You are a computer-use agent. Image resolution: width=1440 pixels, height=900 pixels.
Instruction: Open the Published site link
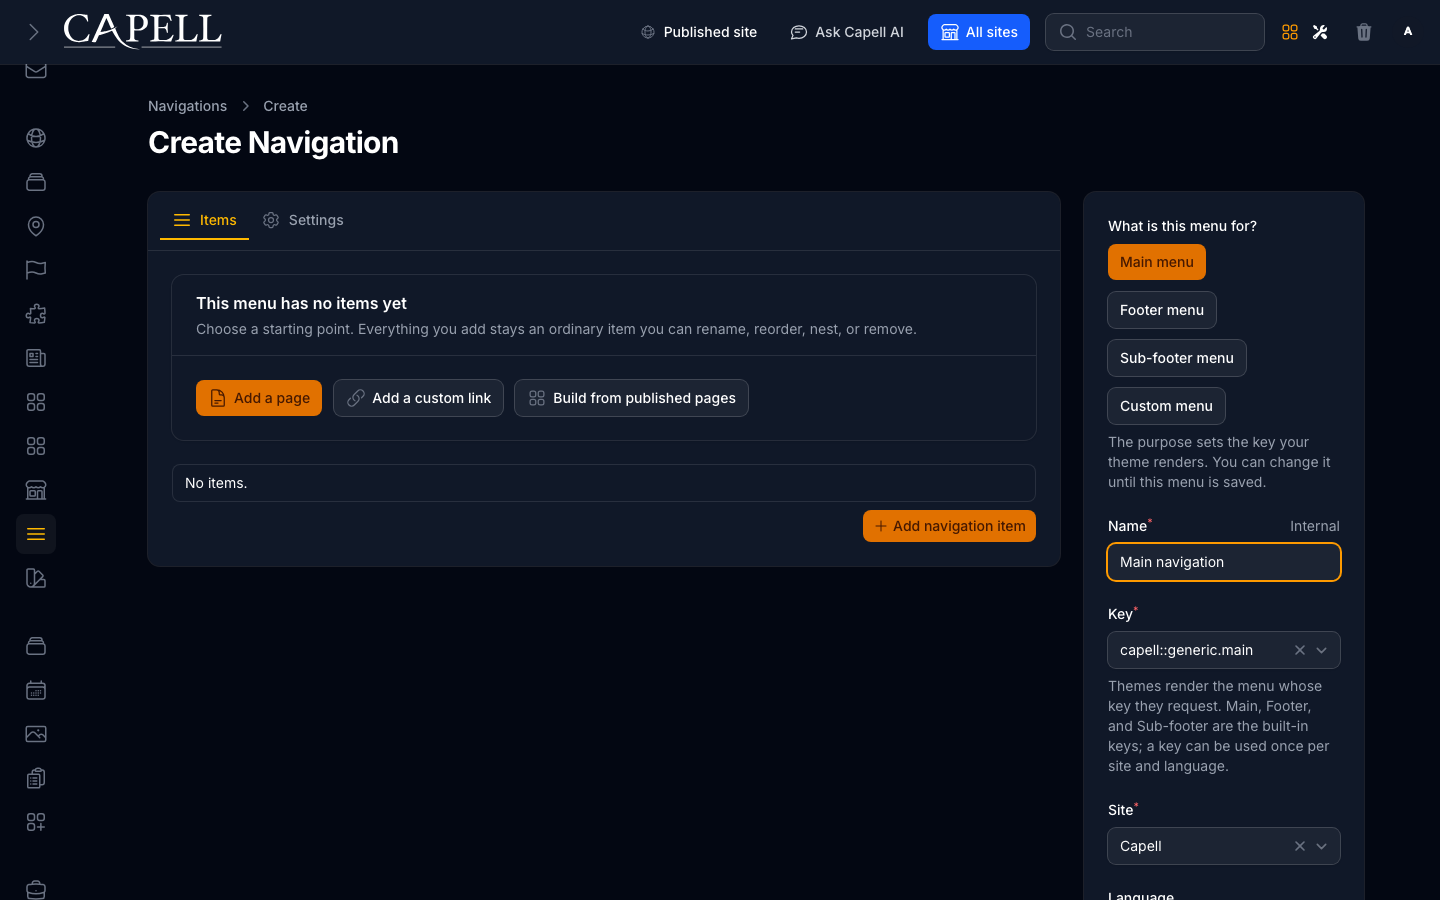pos(699,32)
